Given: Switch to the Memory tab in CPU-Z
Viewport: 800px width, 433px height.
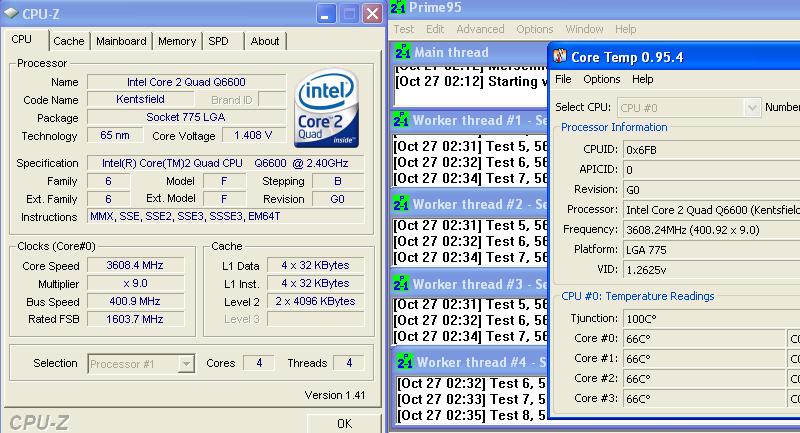Looking at the screenshot, I should pos(177,41).
